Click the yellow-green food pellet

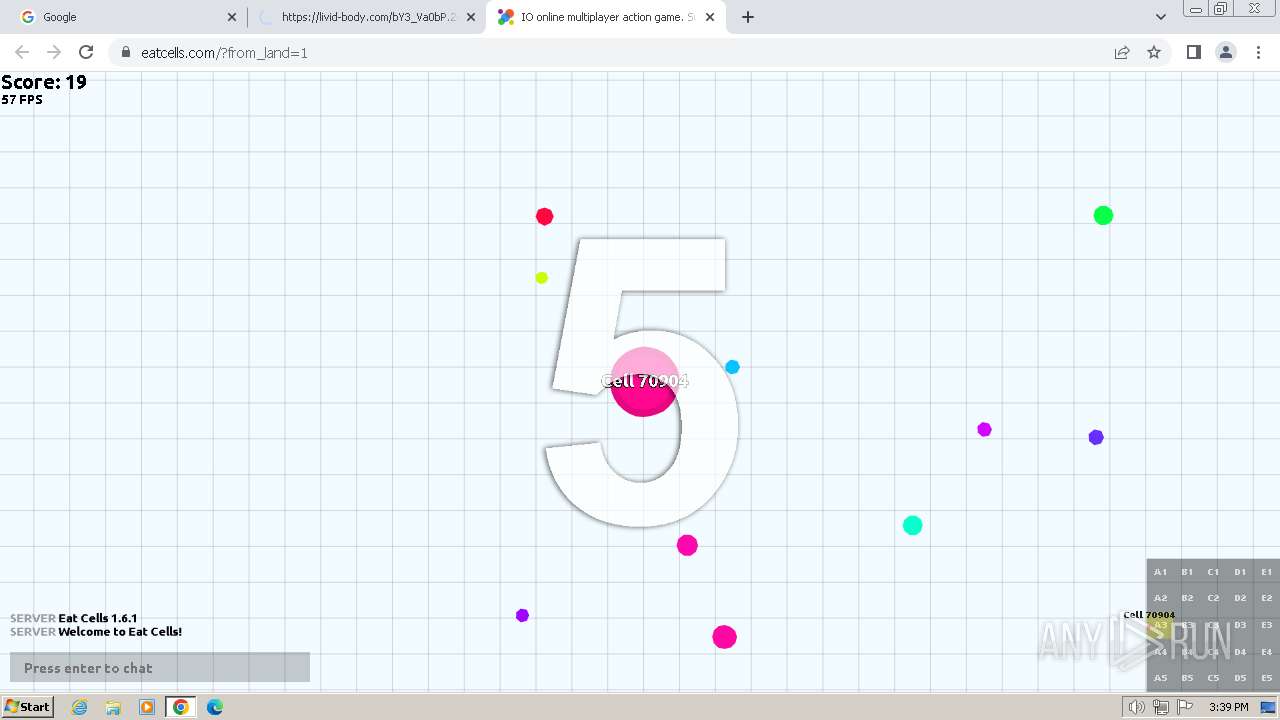541,278
